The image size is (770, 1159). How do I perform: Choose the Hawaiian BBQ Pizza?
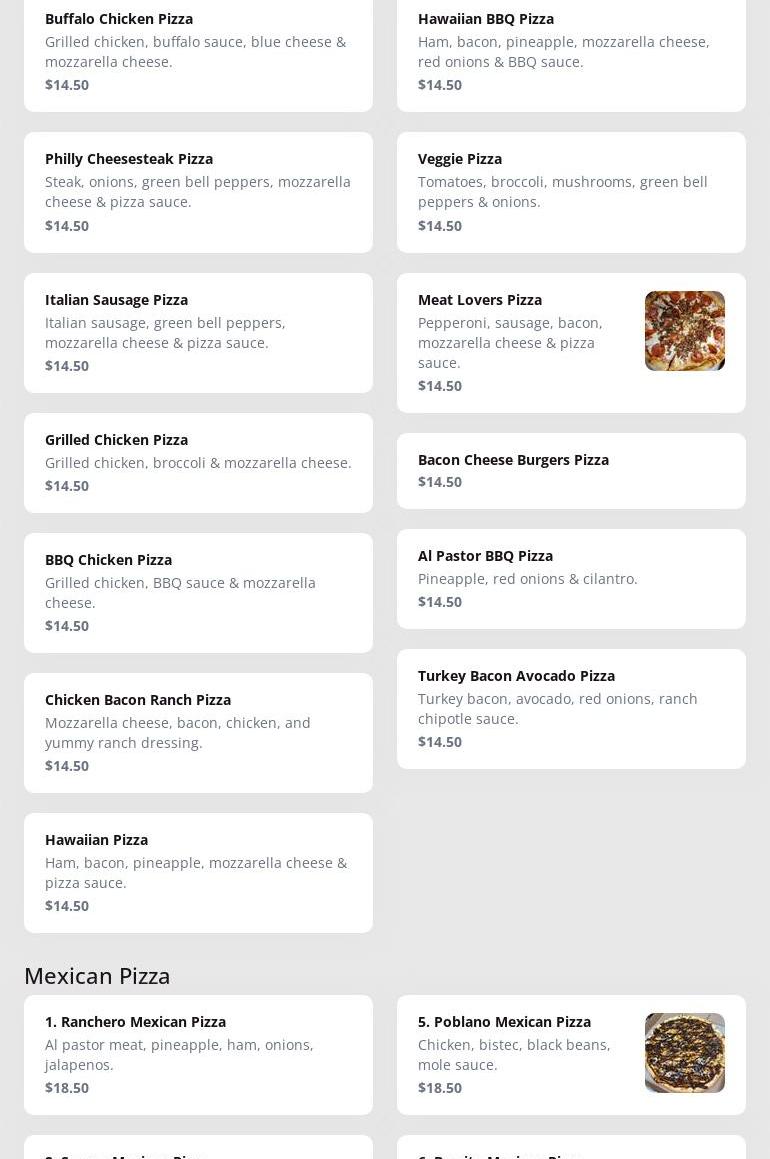[x=486, y=19]
